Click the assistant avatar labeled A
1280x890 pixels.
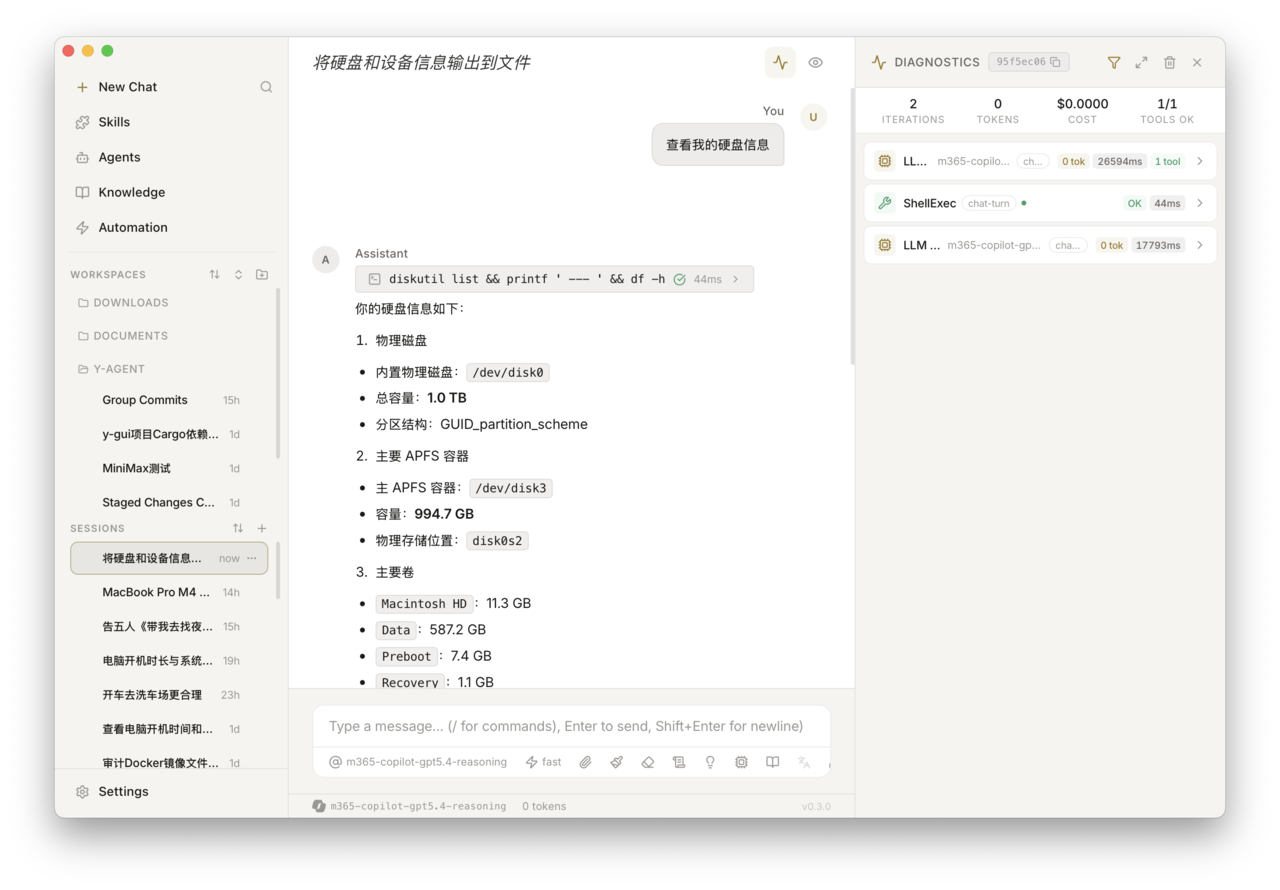[x=326, y=260]
